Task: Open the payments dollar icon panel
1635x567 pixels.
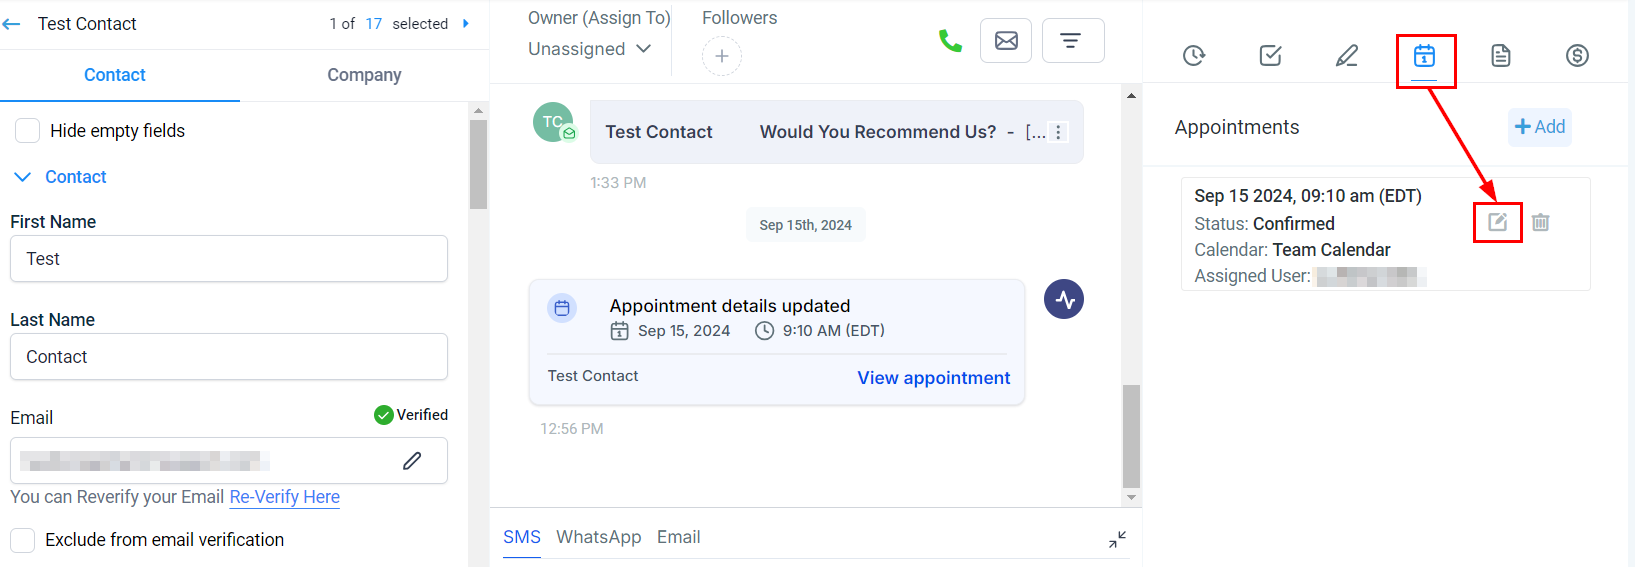Action: tap(1577, 56)
